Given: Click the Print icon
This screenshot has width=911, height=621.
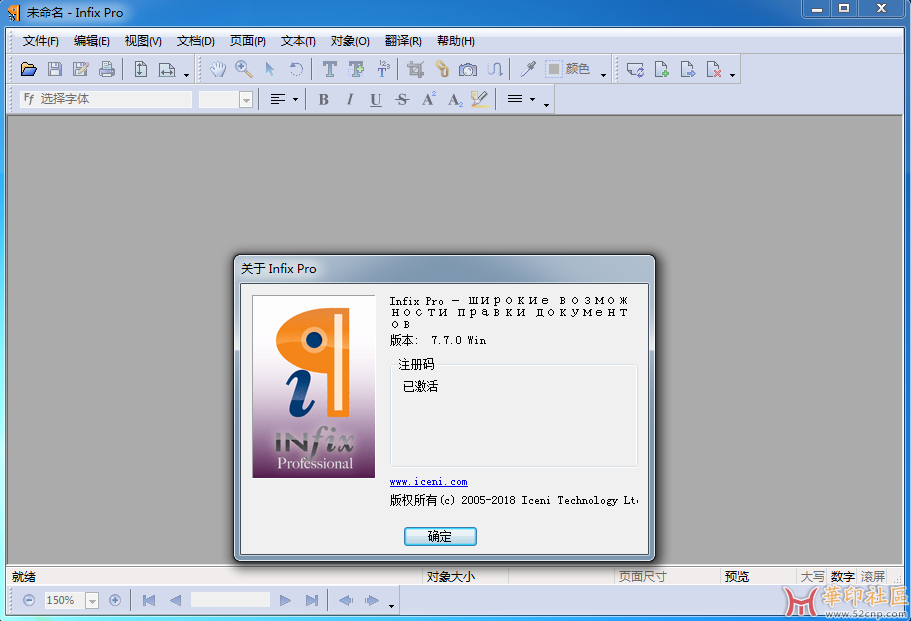Looking at the screenshot, I should tap(107, 70).
